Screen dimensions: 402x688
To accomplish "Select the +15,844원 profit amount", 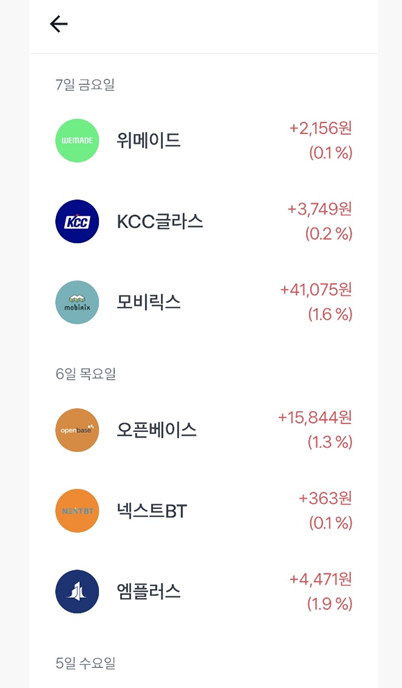I will click(x=315, y=417).
